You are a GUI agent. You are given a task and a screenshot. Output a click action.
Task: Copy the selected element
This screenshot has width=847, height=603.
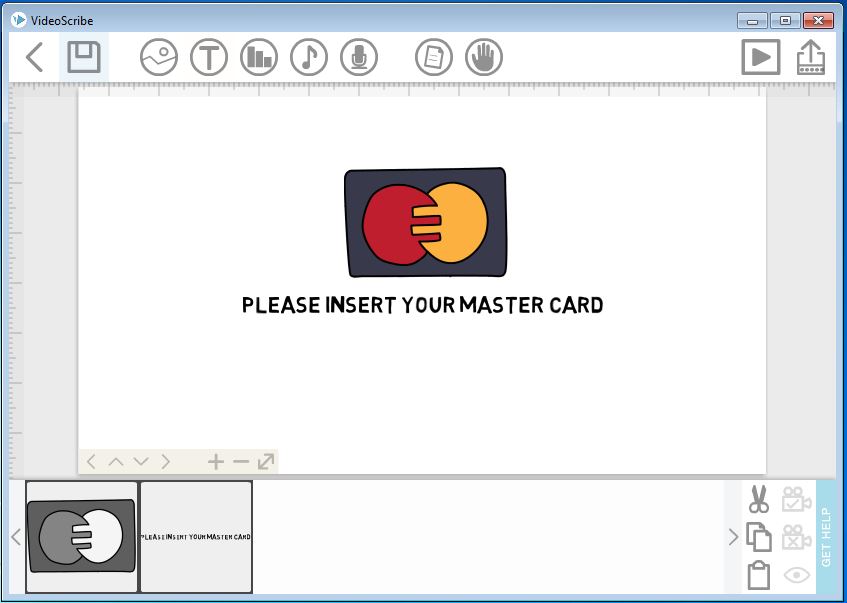coord(758,537)
